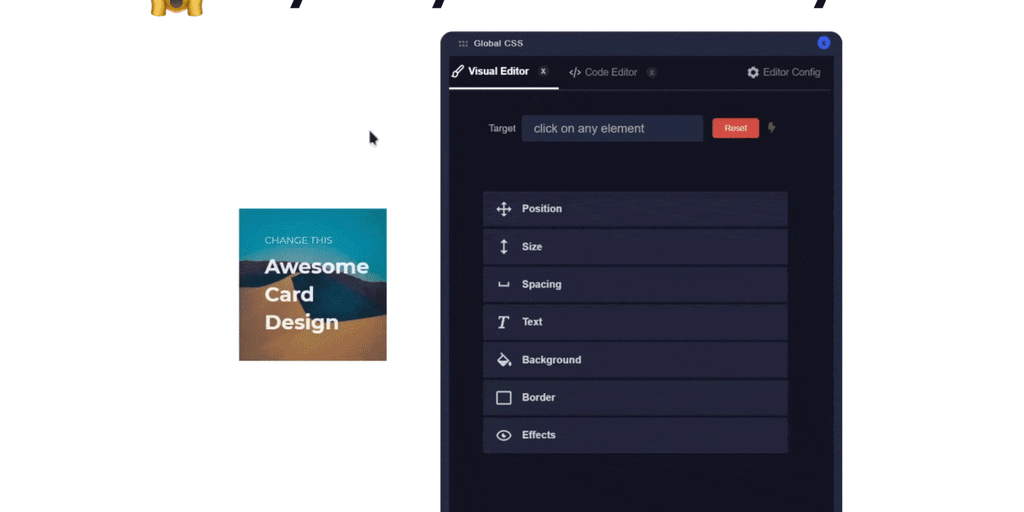Click the Visual Editor brush icon
Image resolution: width=1024 pixels, height=512 pixels.
[x=458, y=72]
